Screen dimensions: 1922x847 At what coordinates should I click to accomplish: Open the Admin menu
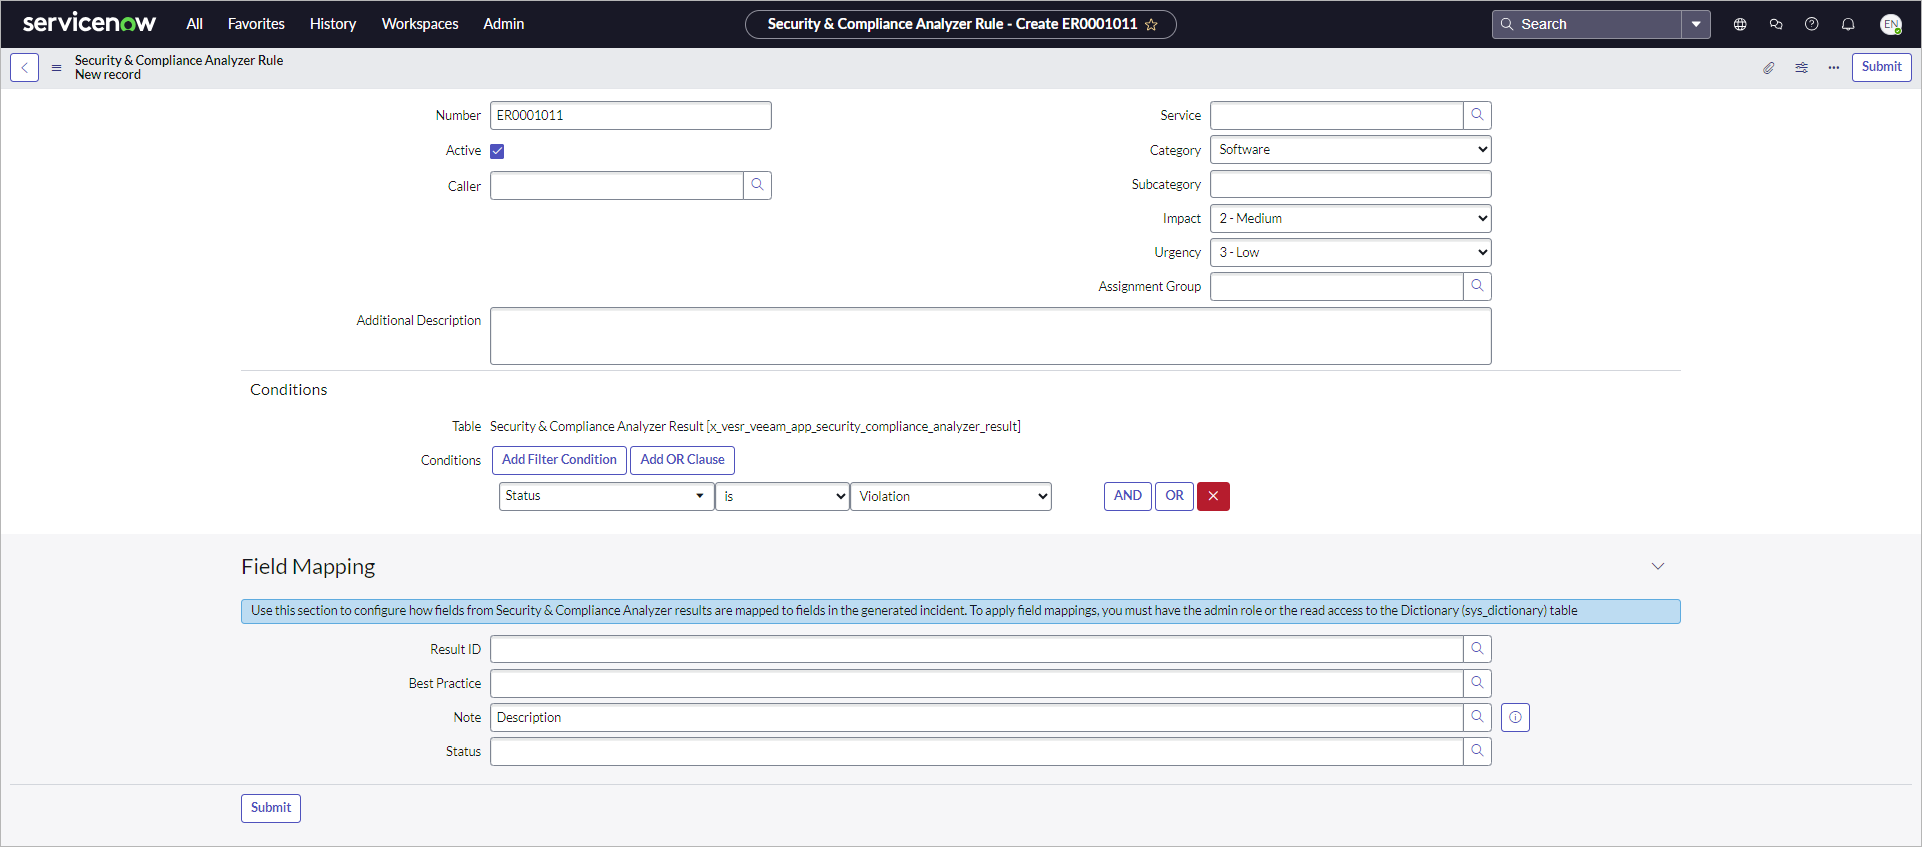click(x=504, y=24)
